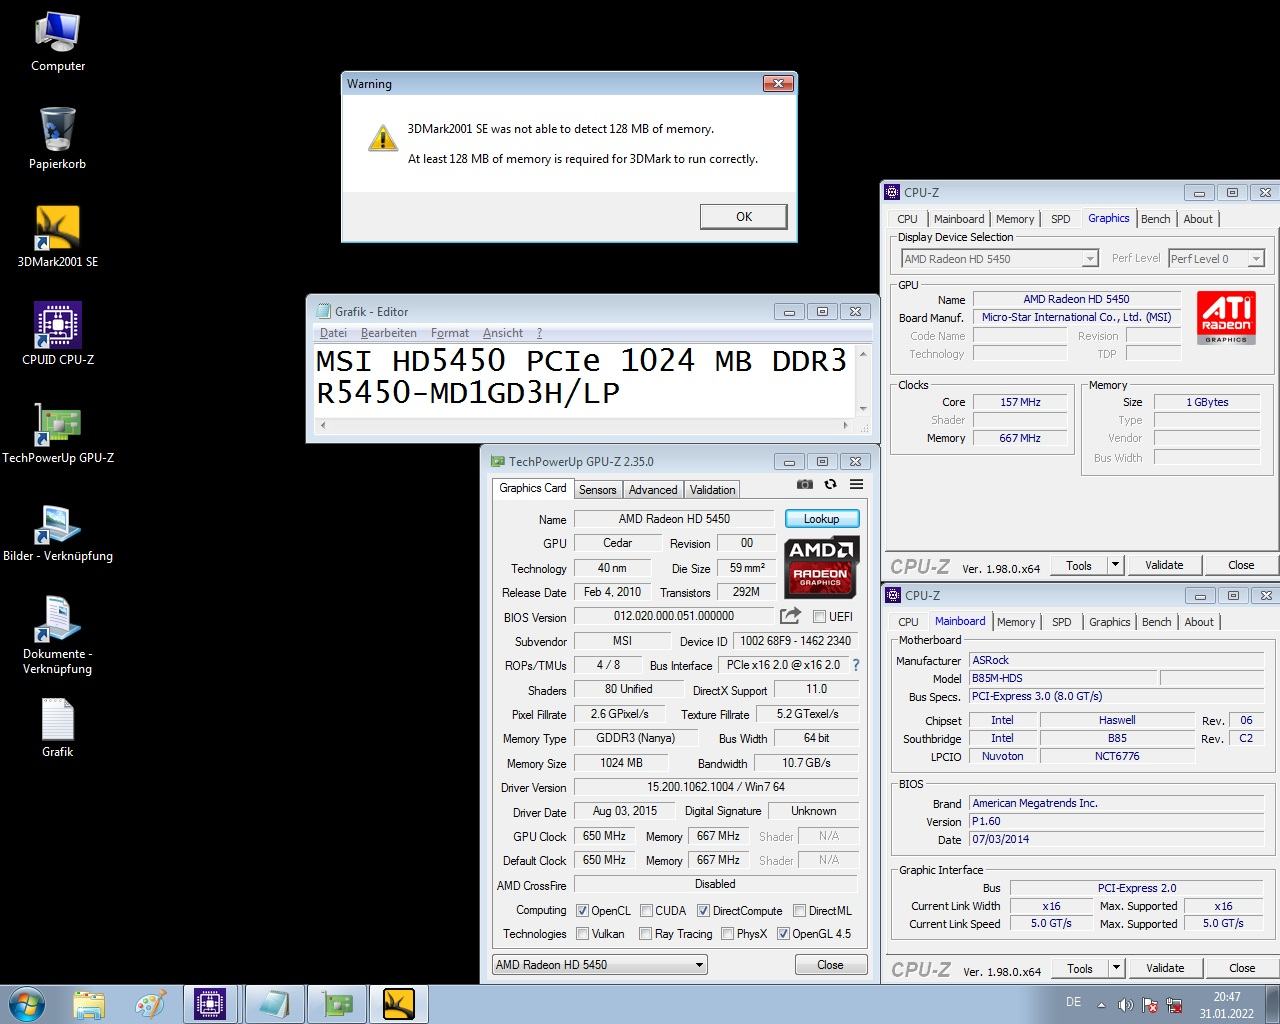This screenshot has height=1024, width=1280.
Task: Switch to the Sensors tab in GPU-Z
Action: coord(598,490)
